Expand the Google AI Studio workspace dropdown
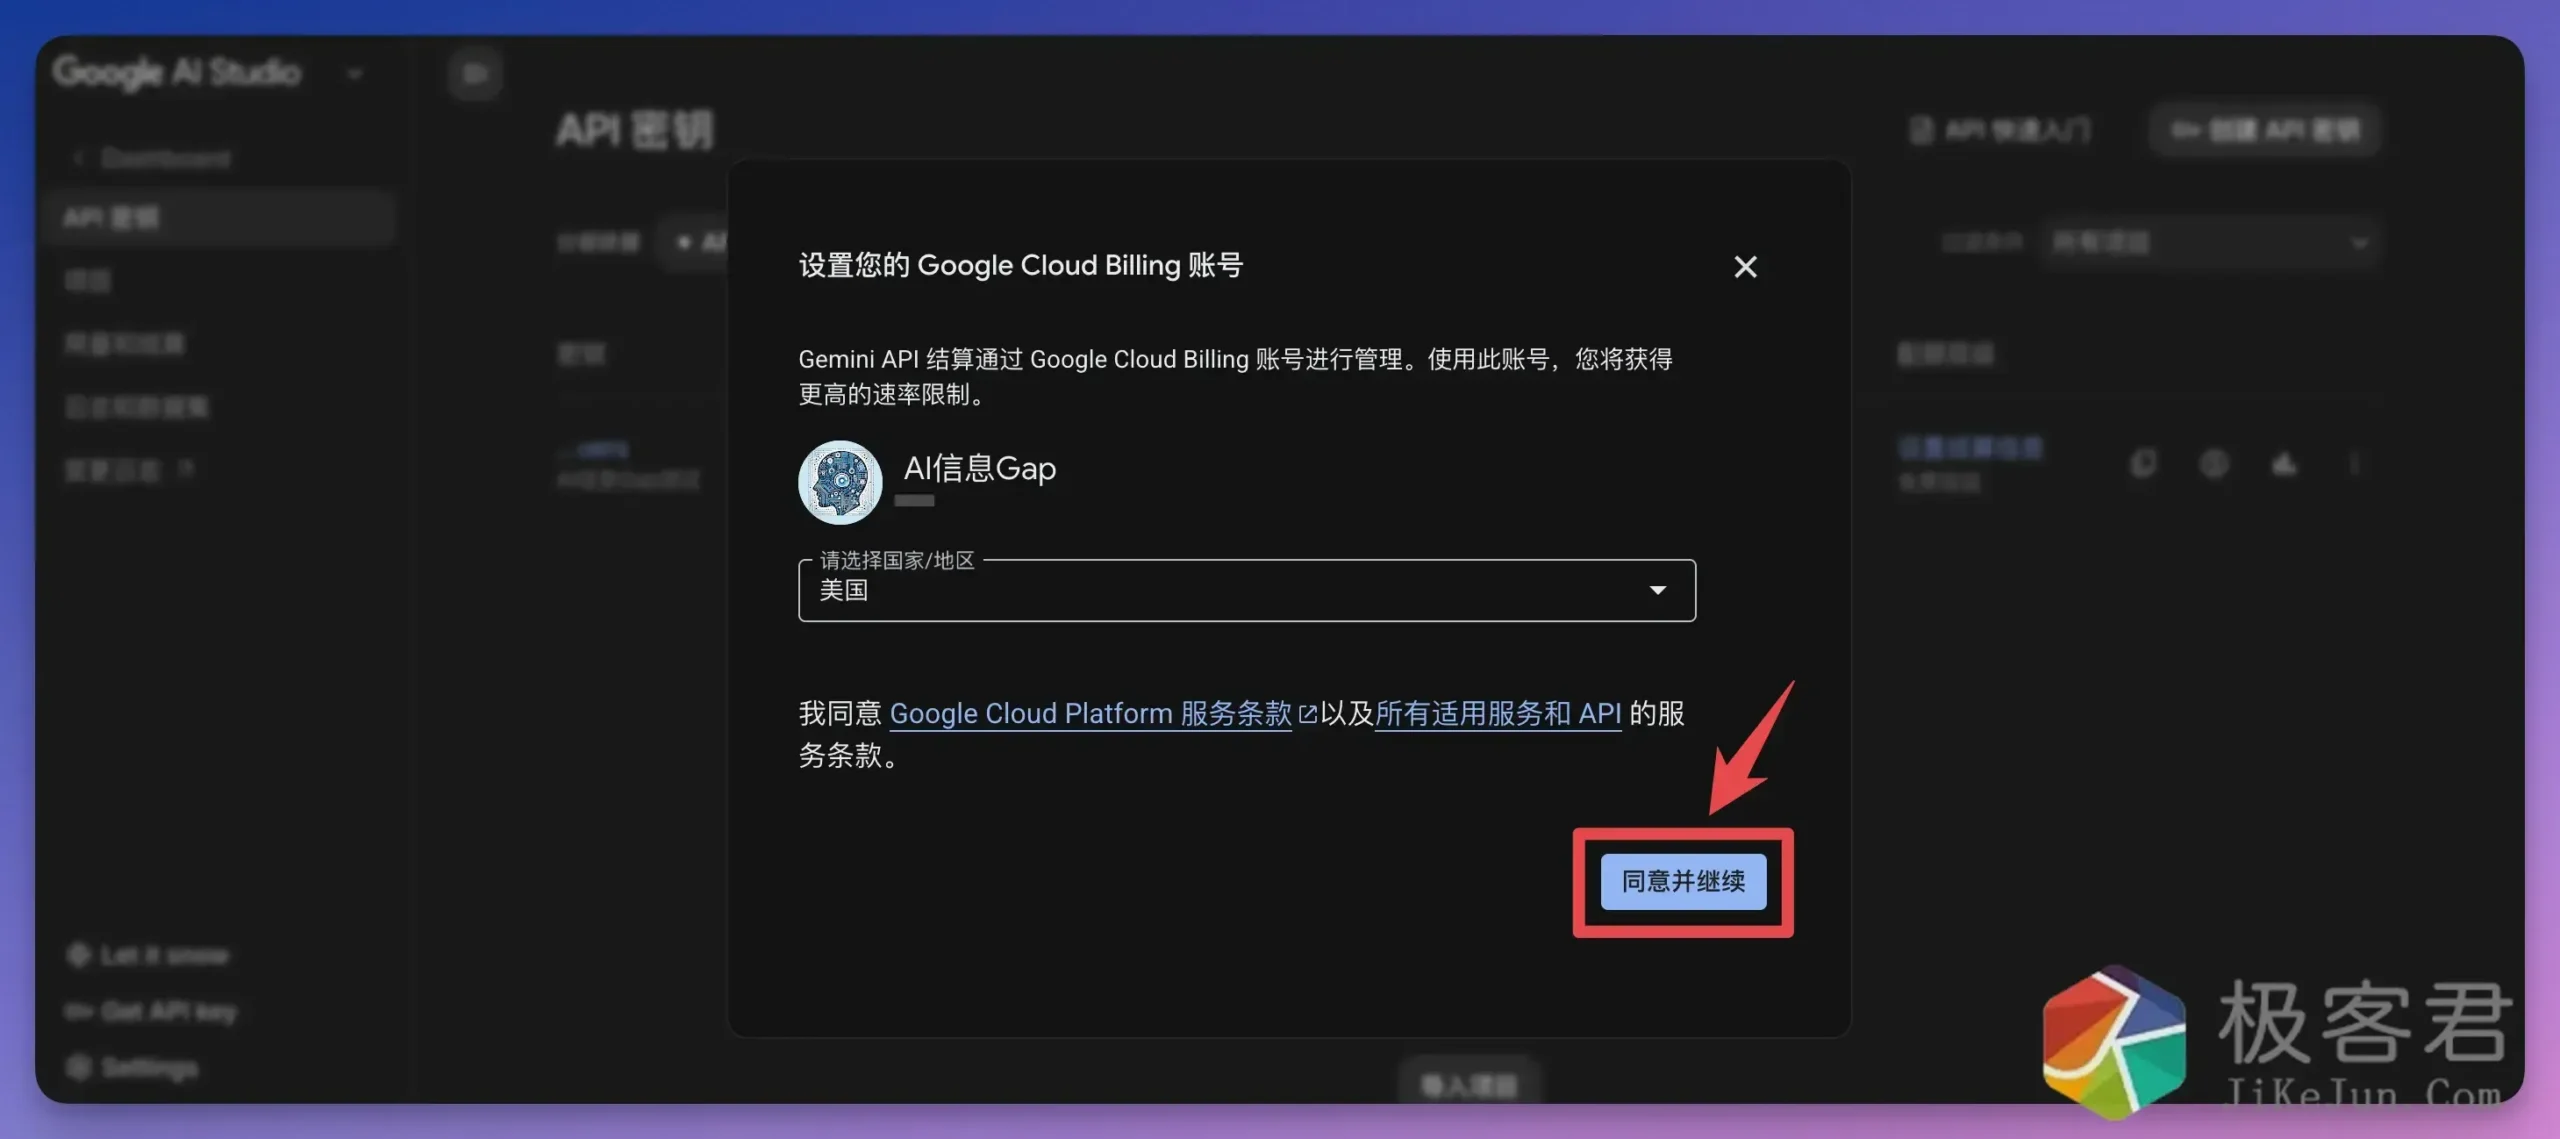This screenshot has width=2560, height=1139. tap(358, 72)
